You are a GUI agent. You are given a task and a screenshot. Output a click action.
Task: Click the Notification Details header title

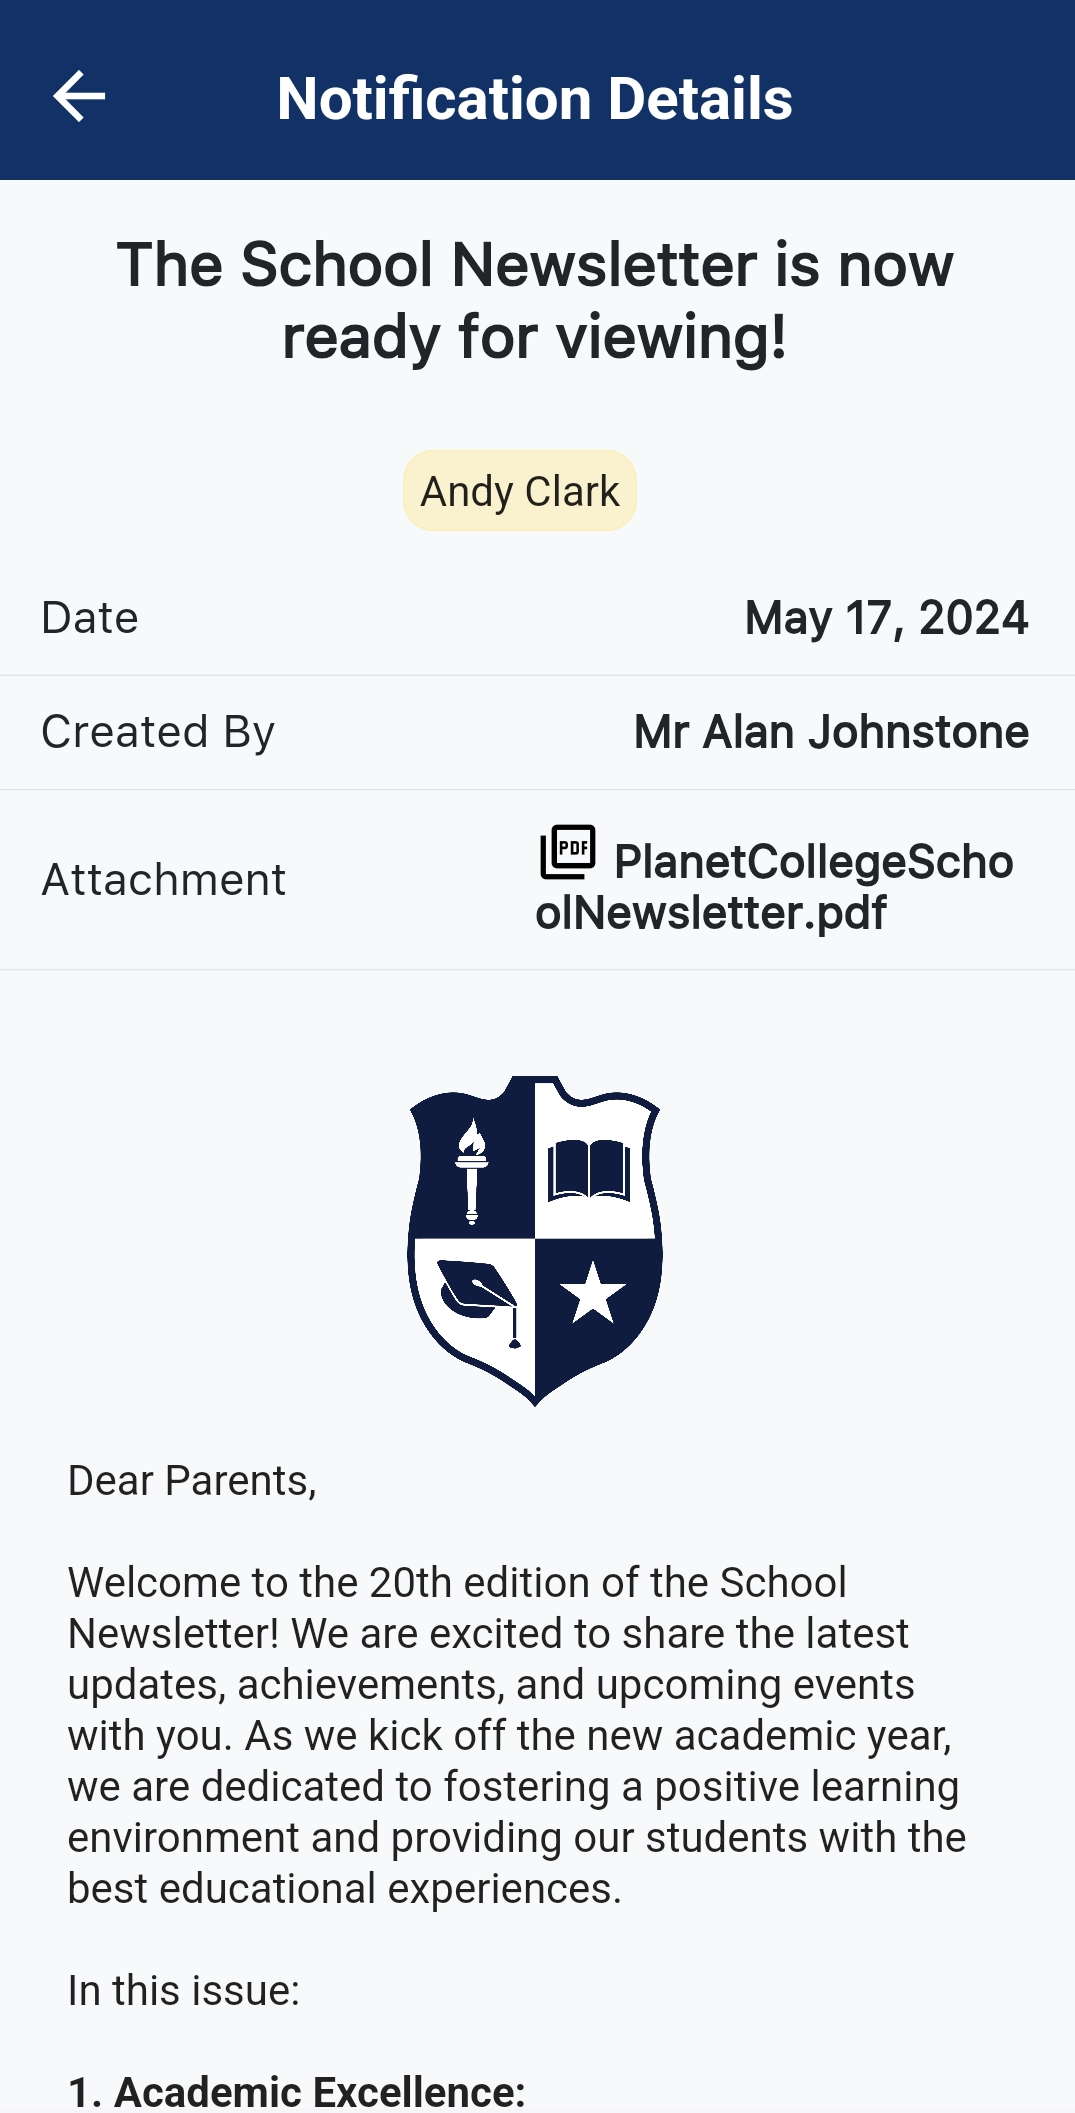(535, 98)
